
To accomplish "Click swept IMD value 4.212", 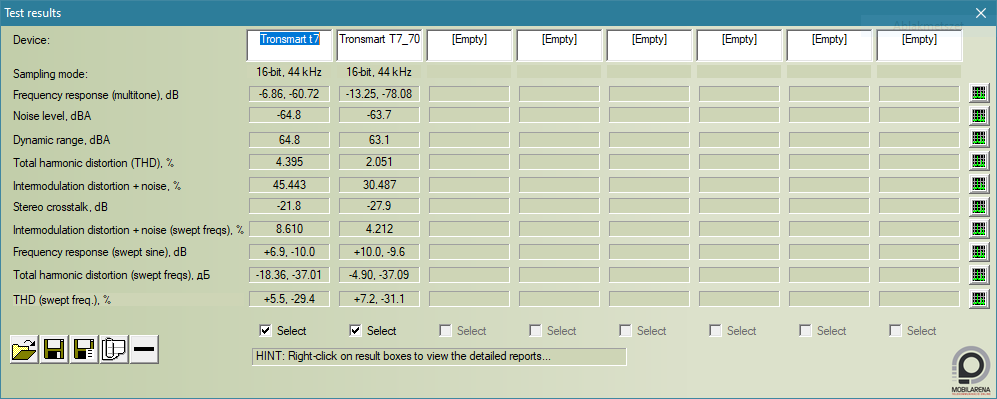I will [x=379, y=229].
